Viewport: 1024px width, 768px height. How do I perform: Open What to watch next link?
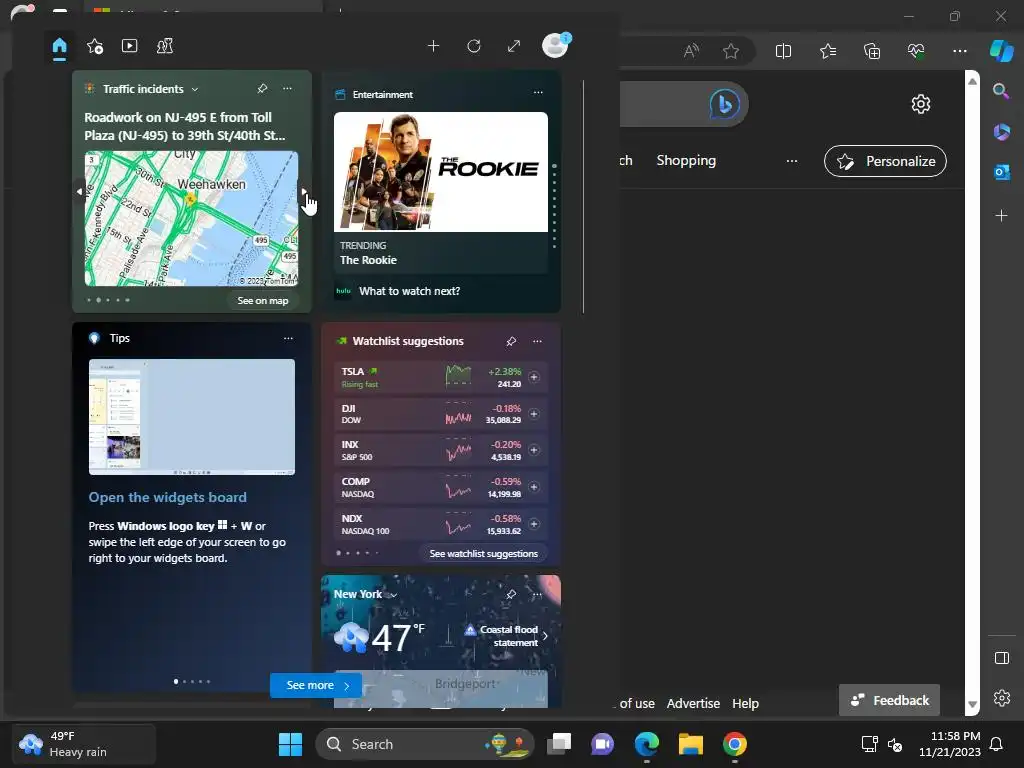pos(409,291)
